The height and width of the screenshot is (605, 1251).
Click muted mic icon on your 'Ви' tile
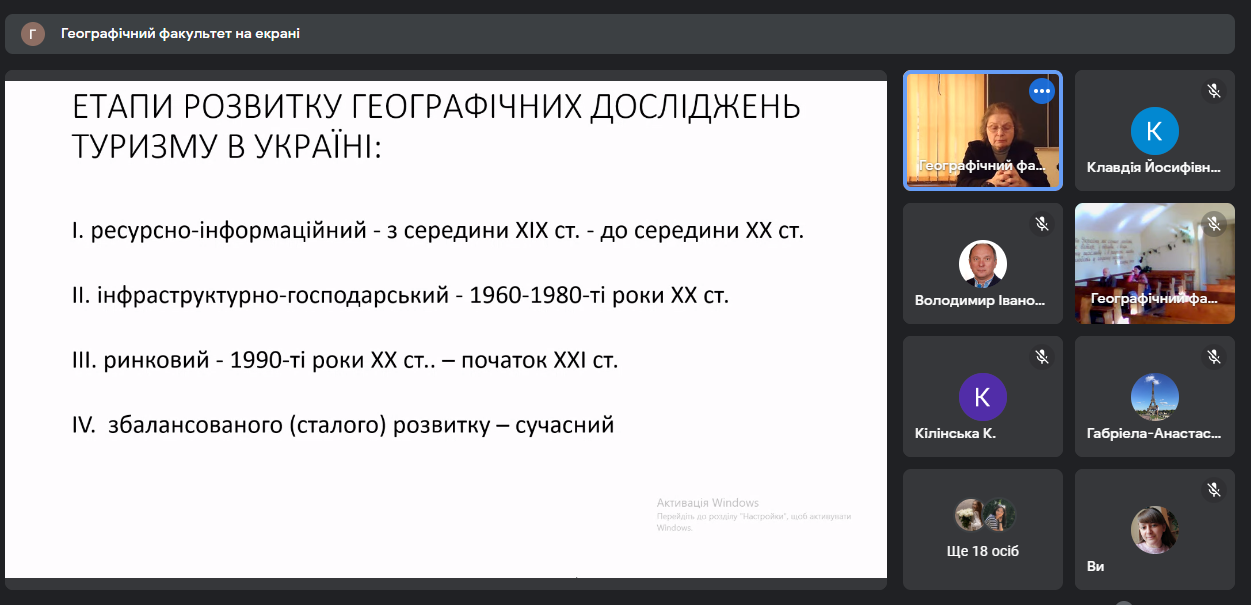(x=1214, y=489)
